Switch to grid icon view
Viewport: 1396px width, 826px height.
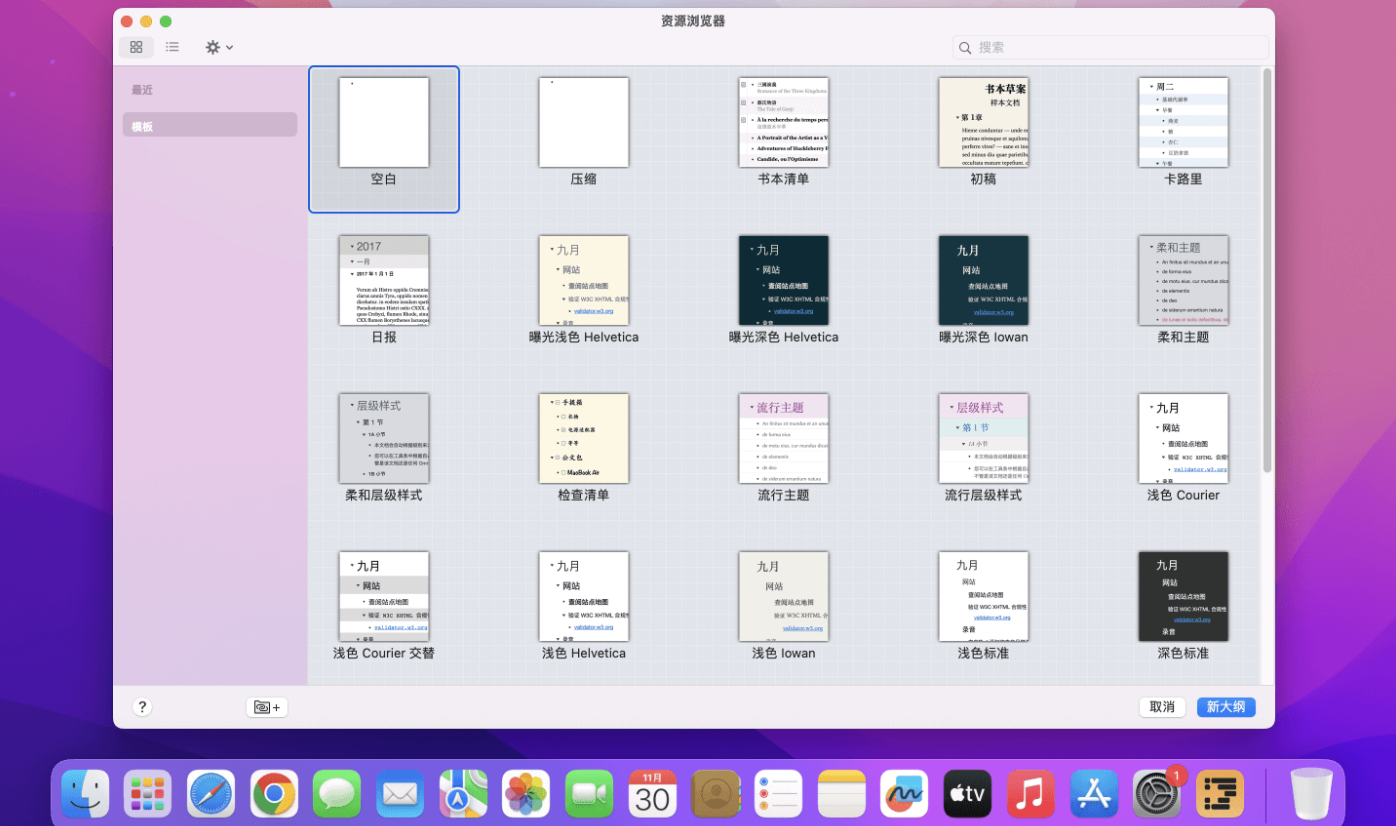(x=136, y=47)
